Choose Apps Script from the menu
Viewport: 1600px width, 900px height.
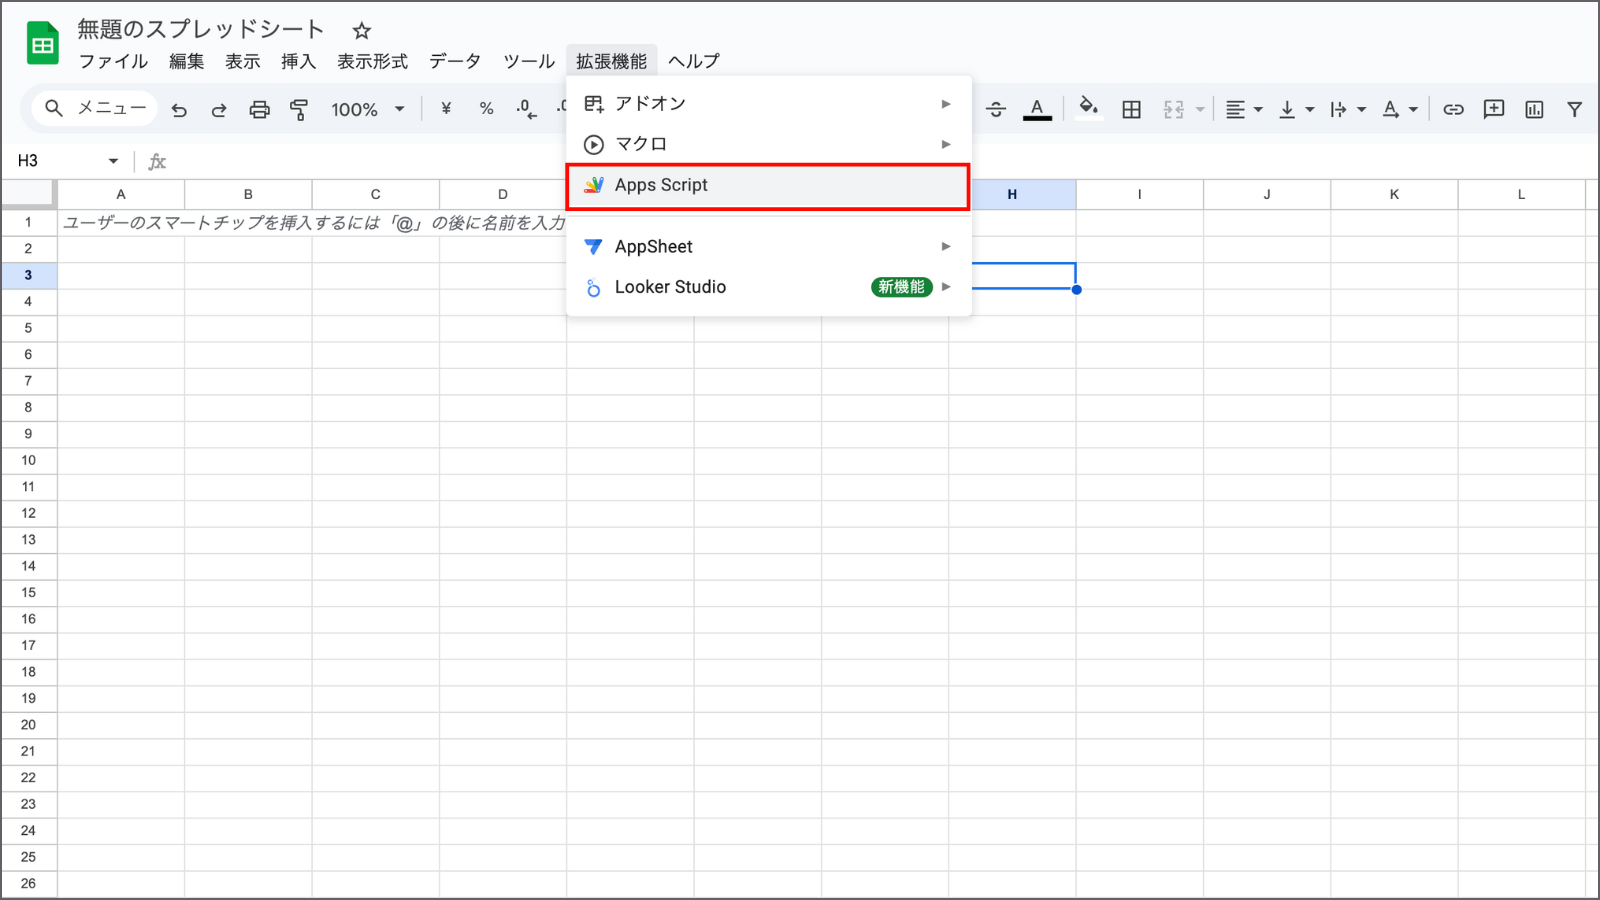[768, 186]
